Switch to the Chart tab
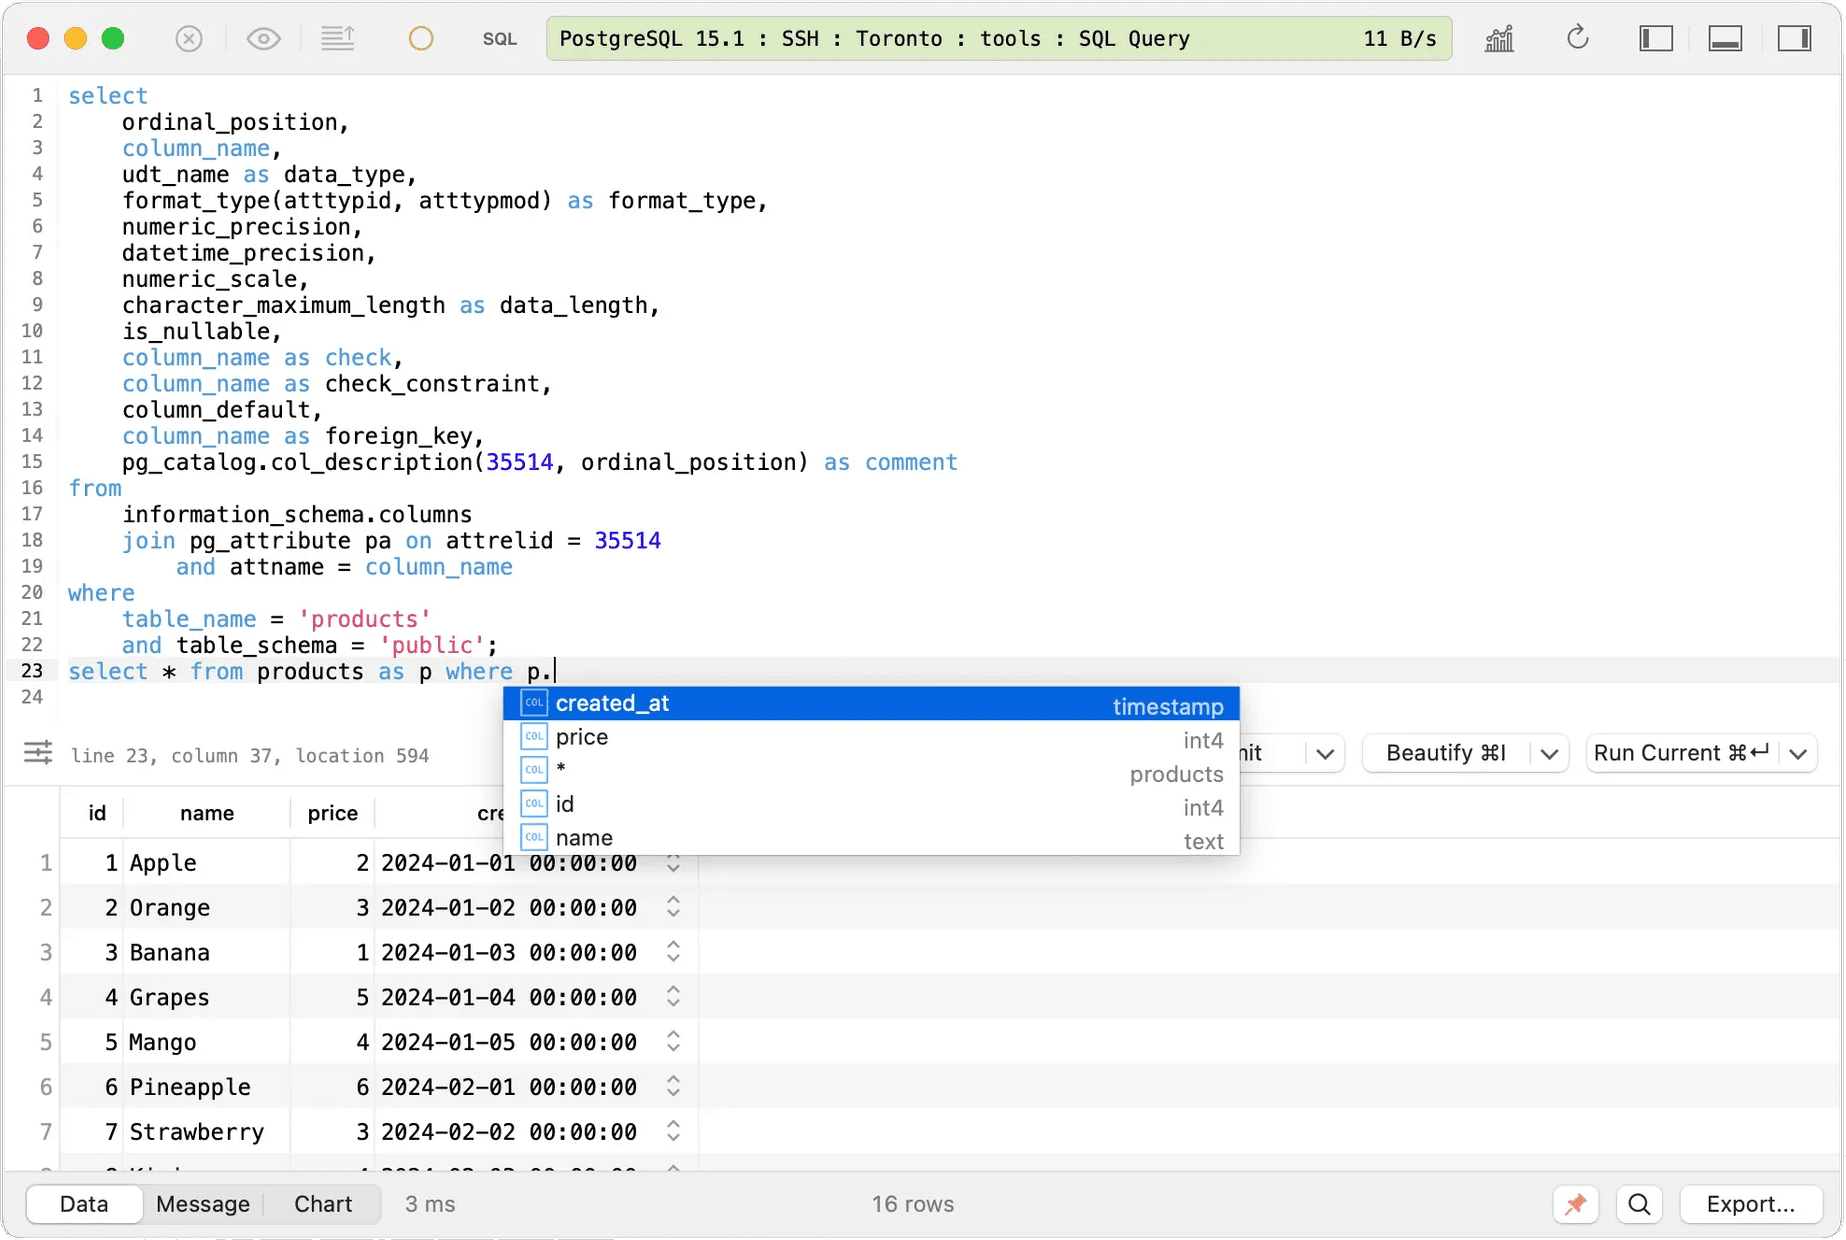The height and width of the screenshot is (1240, 1846). [322, 1204]
